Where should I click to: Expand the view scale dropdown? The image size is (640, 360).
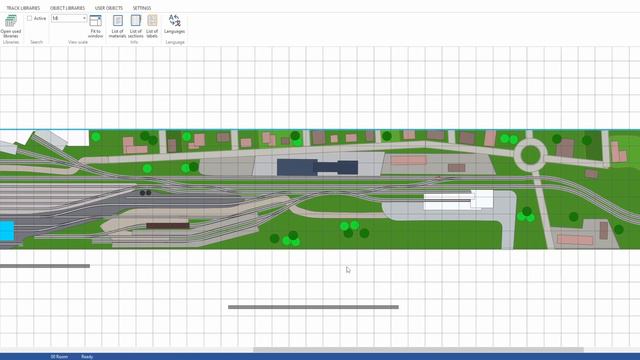click(x=84, y=18)
